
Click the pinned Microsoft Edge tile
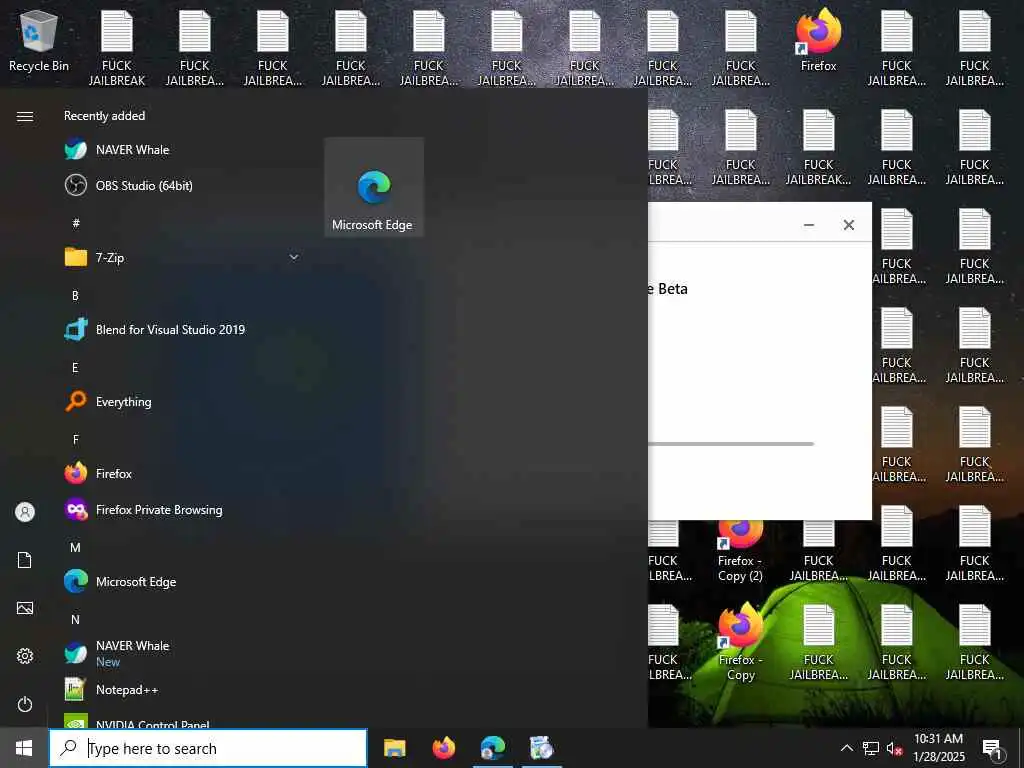pyautogui.click(x=374, y=187)
